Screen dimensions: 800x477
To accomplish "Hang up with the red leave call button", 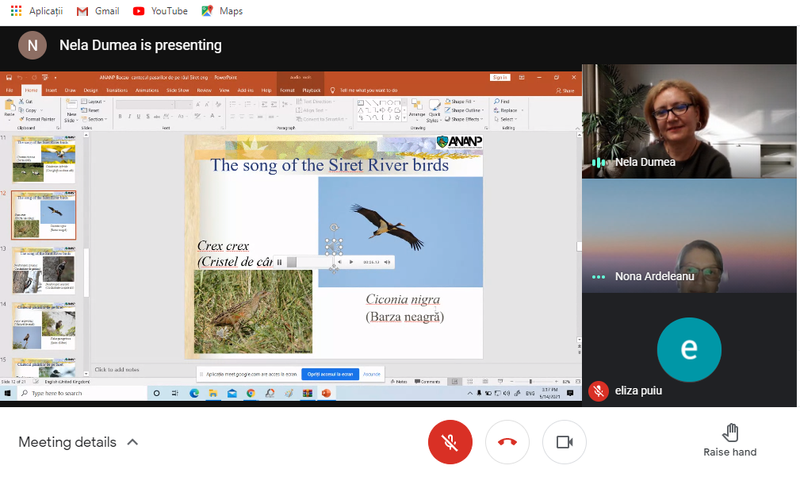I will (x=507, y=442).
